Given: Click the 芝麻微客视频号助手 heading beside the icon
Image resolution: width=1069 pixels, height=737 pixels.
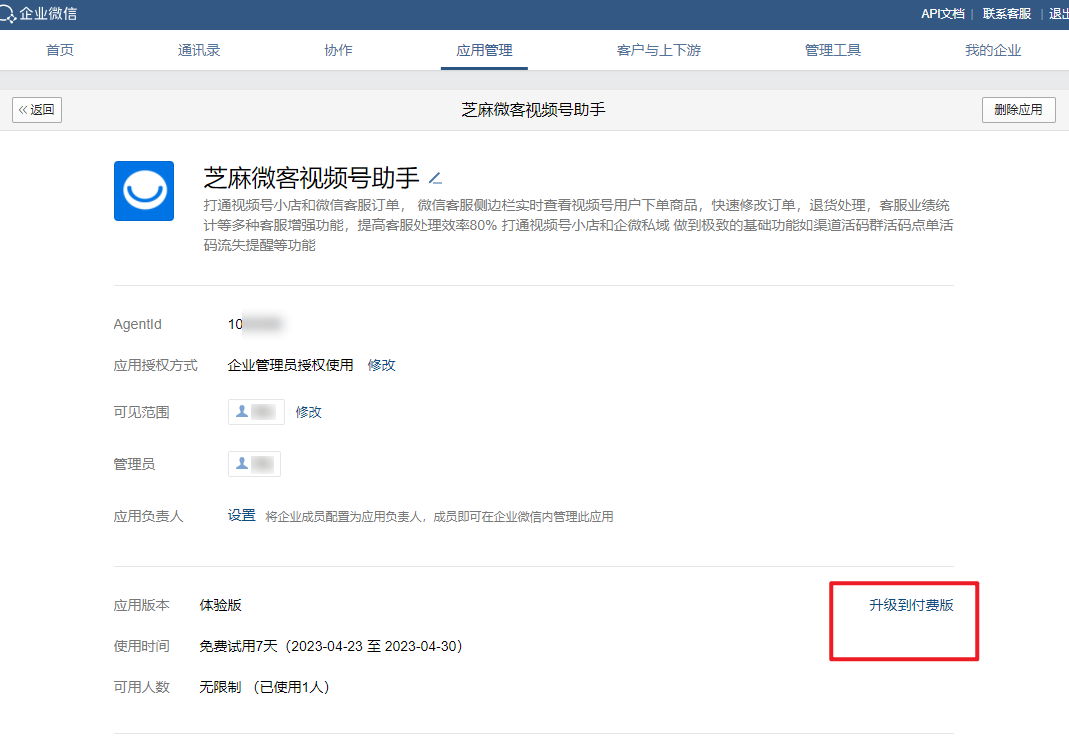Looking at the screenshot, I should tap(311, 178).
